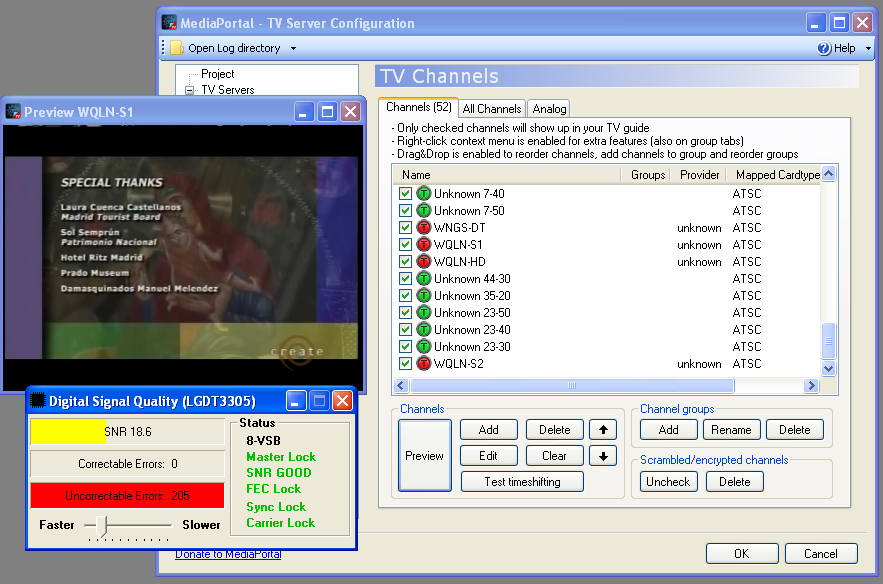Screen dimensions: 883x584
Task: Collapse the TV Servers tree node
Action: point(190,90)
